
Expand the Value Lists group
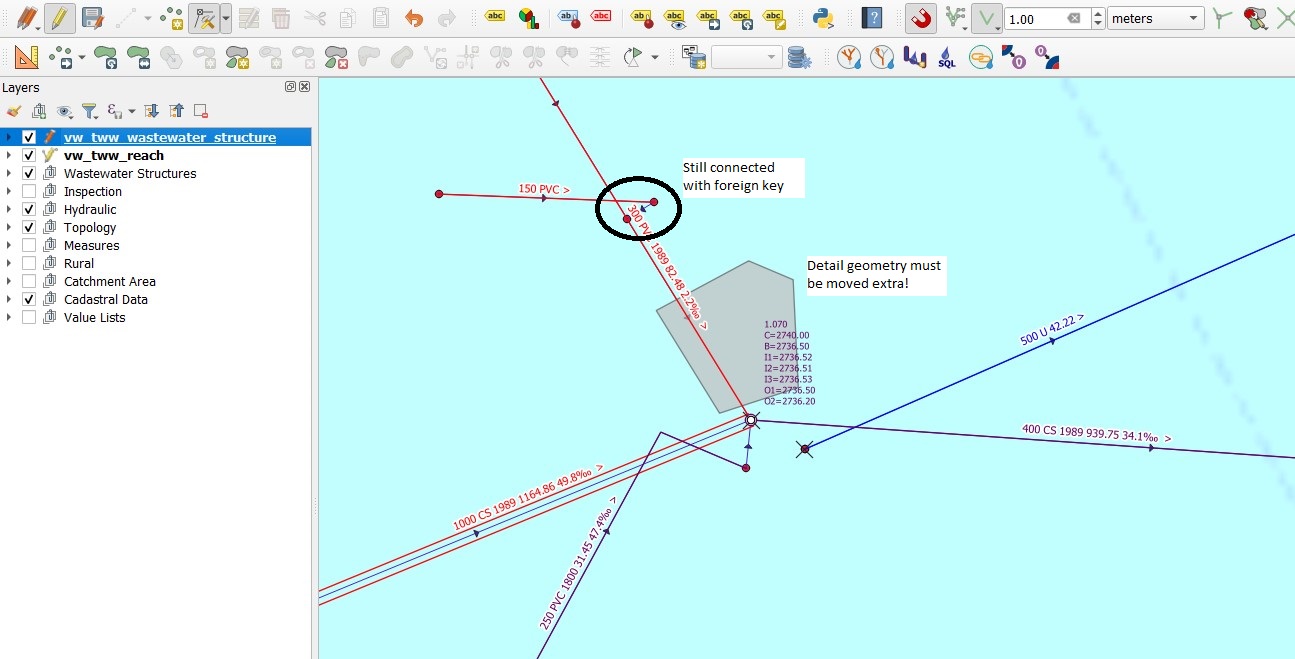(x=9, y=317)
